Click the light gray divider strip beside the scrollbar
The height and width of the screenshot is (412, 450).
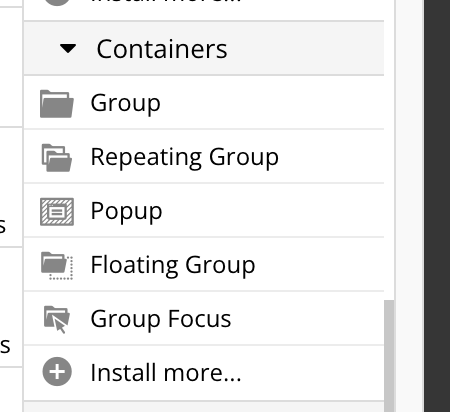[410, 206]
